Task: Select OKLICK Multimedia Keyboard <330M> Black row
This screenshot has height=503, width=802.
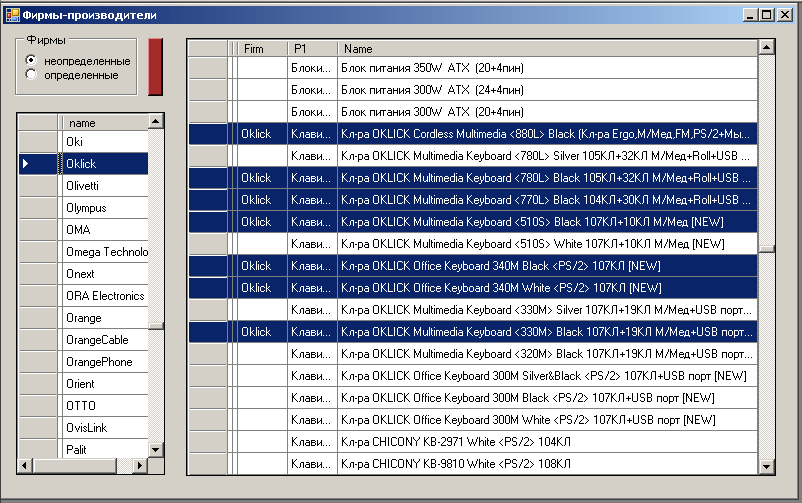Action: click(473, 332)
